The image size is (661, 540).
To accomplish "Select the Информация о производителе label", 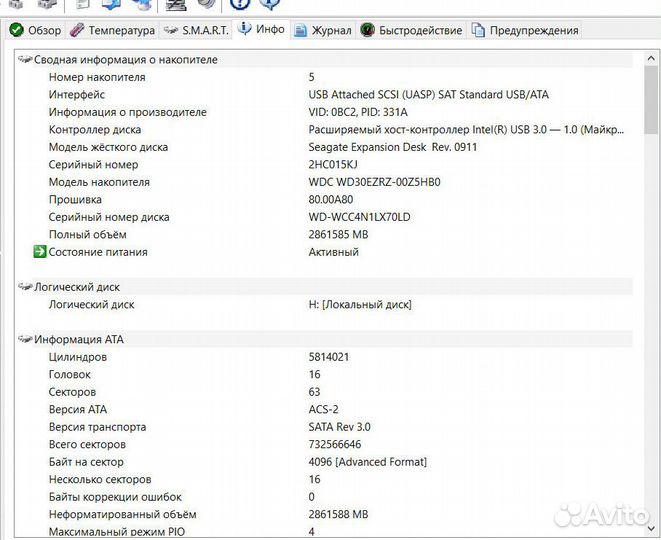I will coord(128,112).
